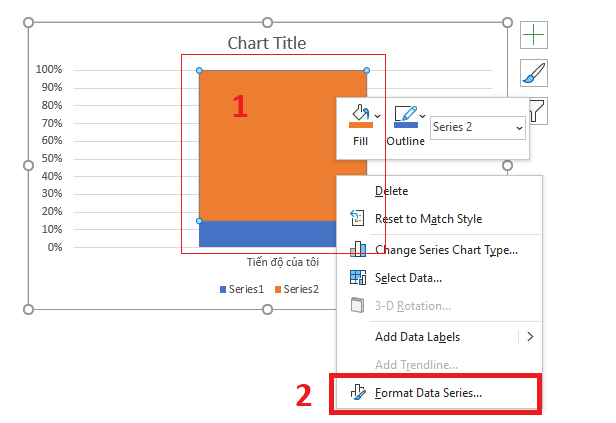Click the Change Series Chart Type icon
The height and width of the screenshot is (423, 616).
tap(358, 249)
